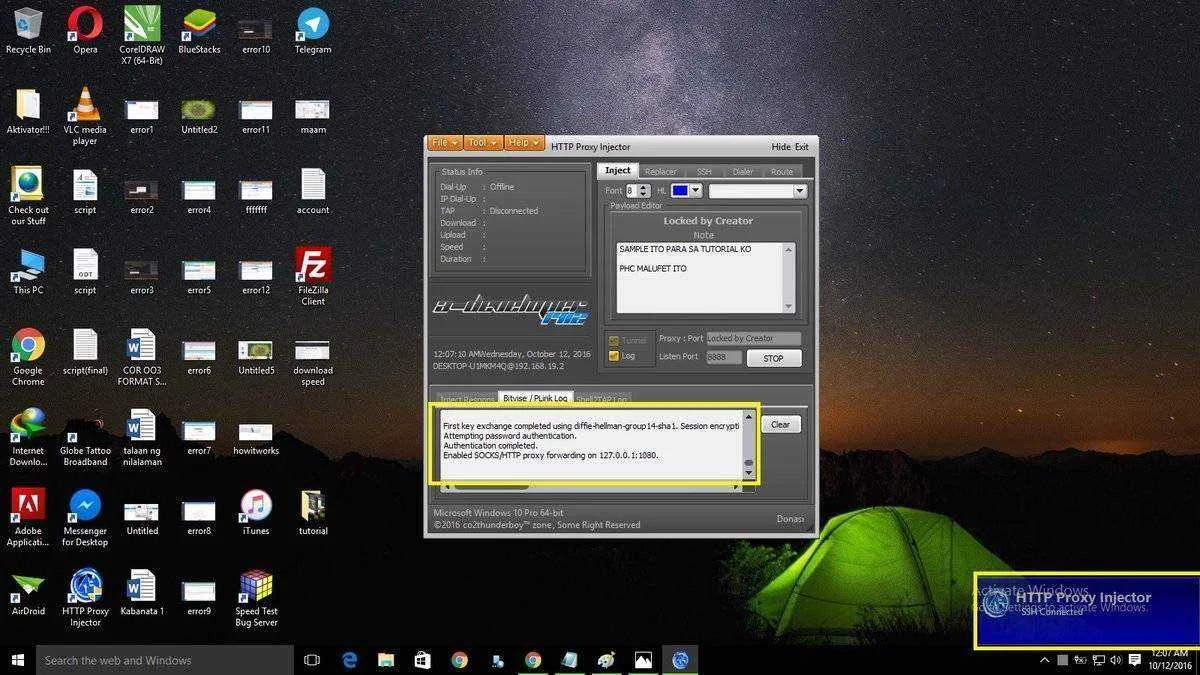The height and width of the screenshot is (675, 1200).
Task: Select the AirDroid desktop icon
Action: [28, 592]
